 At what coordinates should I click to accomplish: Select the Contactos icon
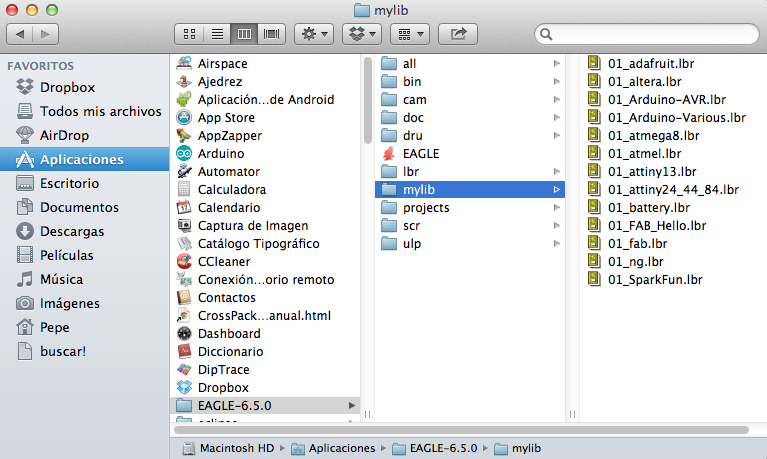(184, 298)
